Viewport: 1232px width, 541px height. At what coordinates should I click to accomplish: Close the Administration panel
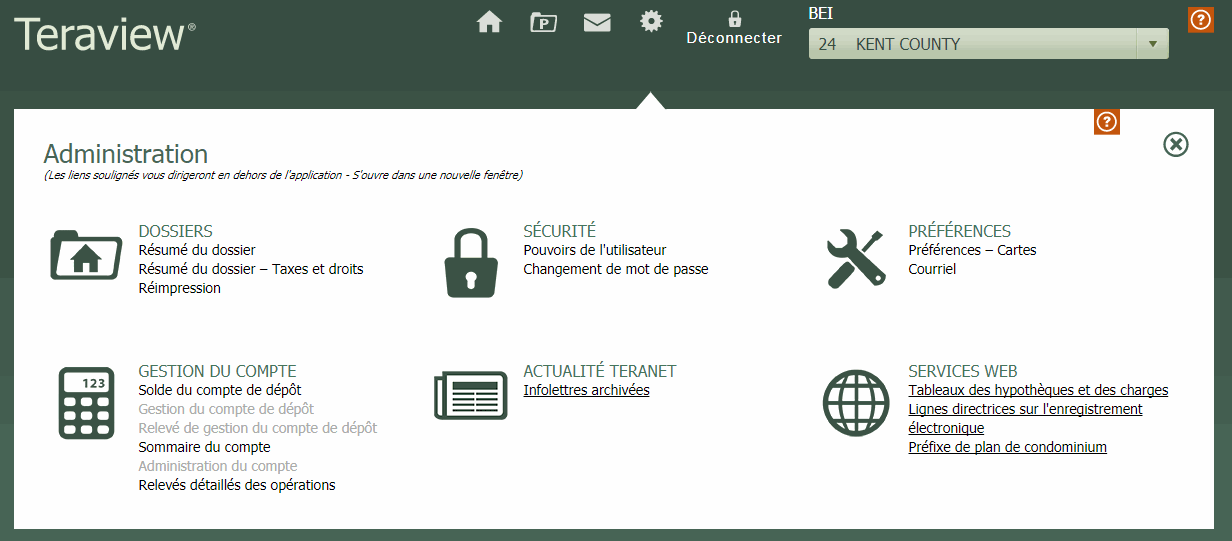(x=1176, y=145)
